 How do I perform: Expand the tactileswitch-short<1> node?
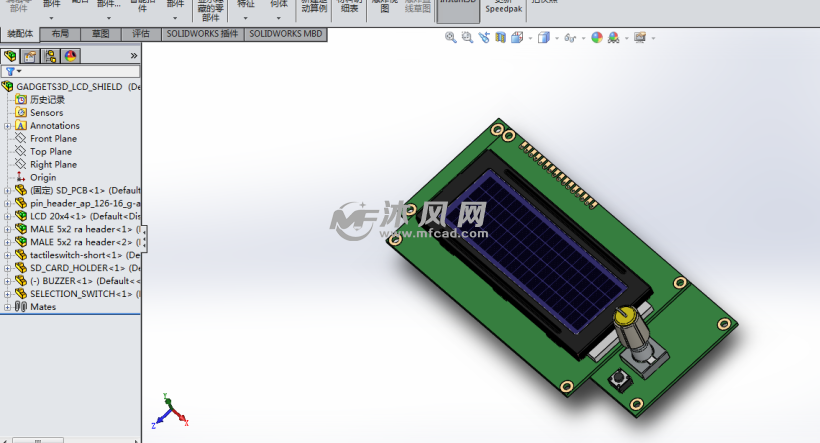coord(7,255)
